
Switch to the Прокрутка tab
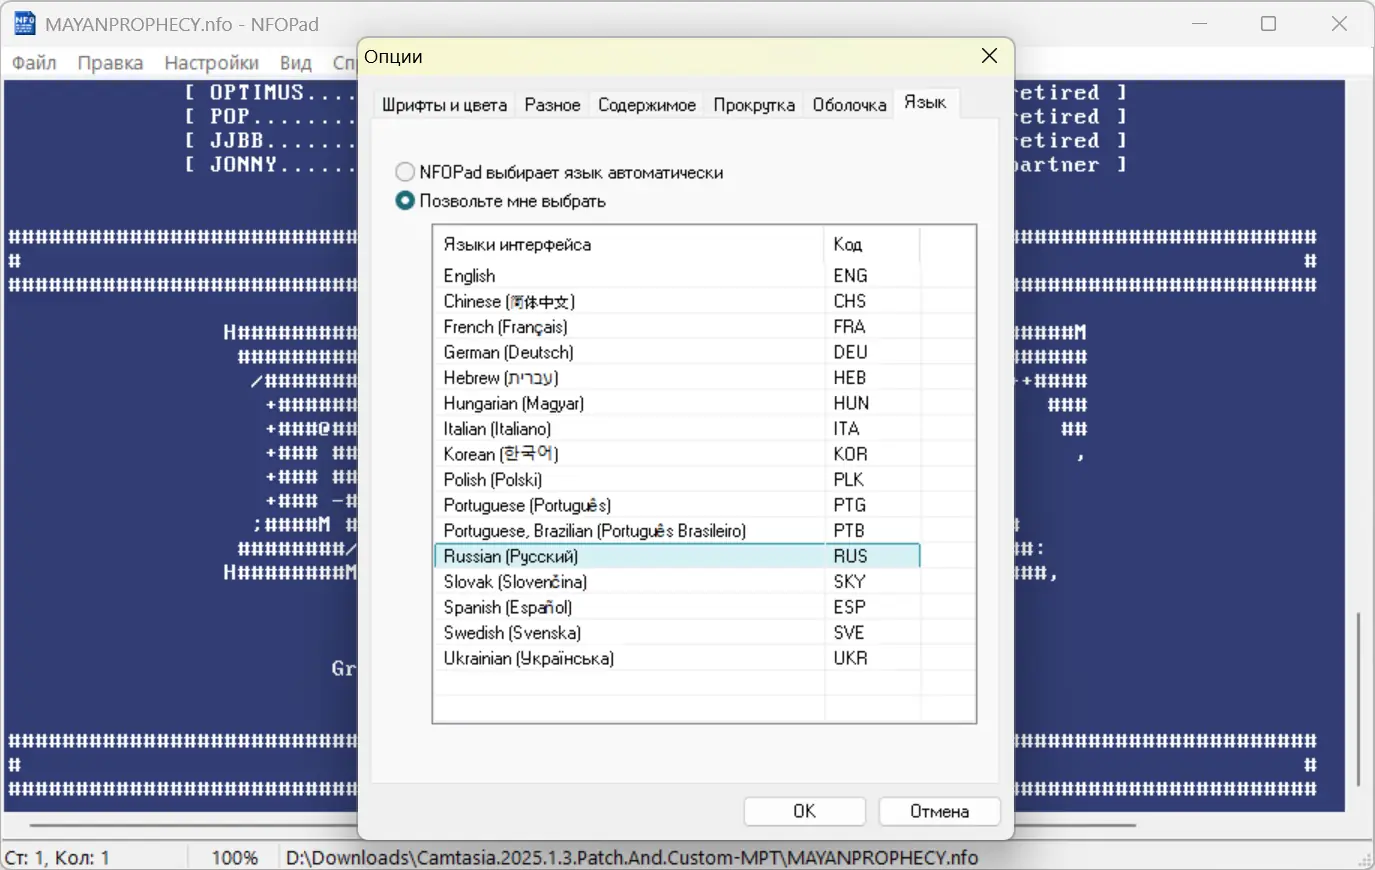pos(754,105)
